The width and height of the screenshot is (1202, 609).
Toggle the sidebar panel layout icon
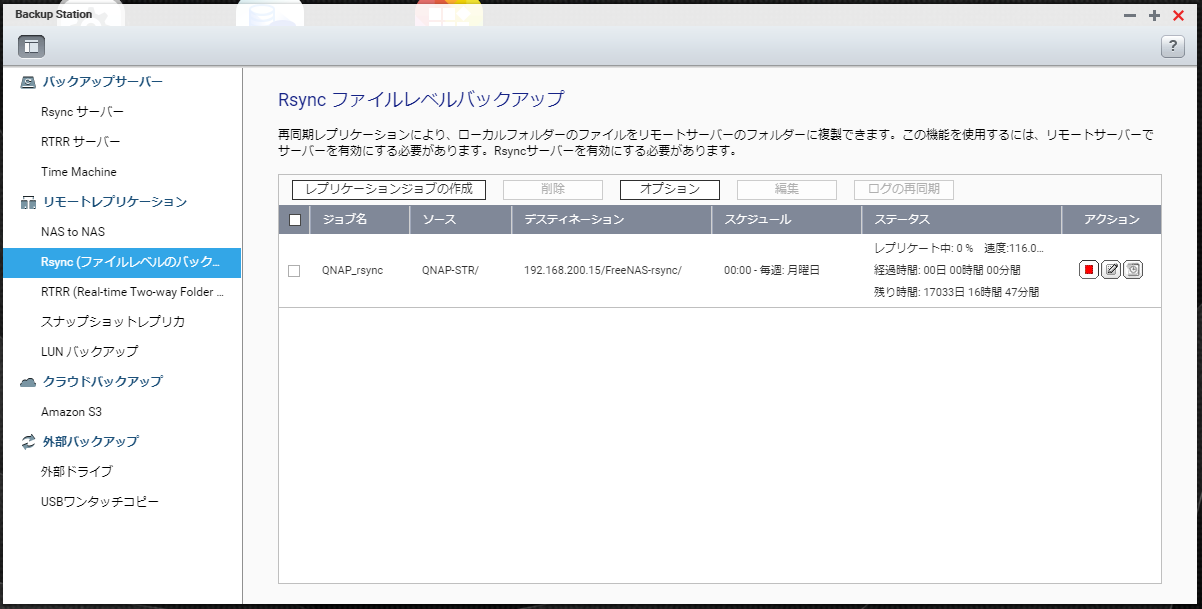pyautogui.click(x=31, y=46)
